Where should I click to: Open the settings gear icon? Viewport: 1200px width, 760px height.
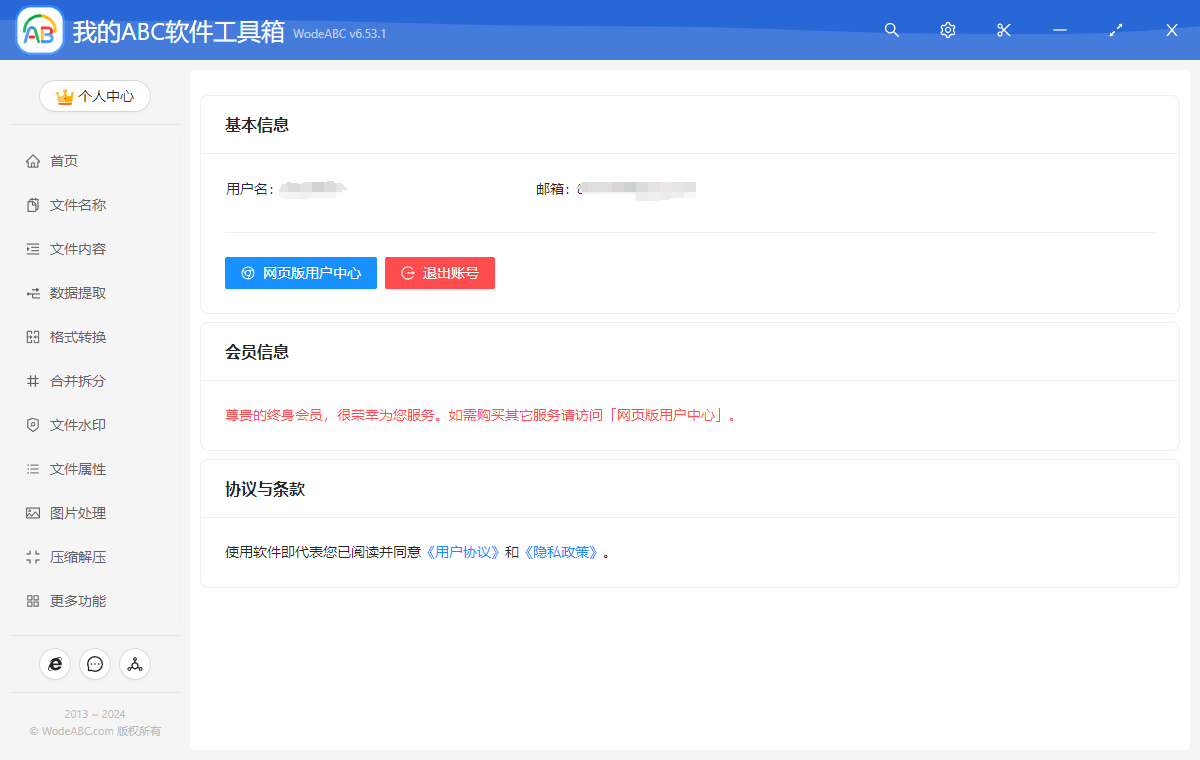tap(947, 30)
